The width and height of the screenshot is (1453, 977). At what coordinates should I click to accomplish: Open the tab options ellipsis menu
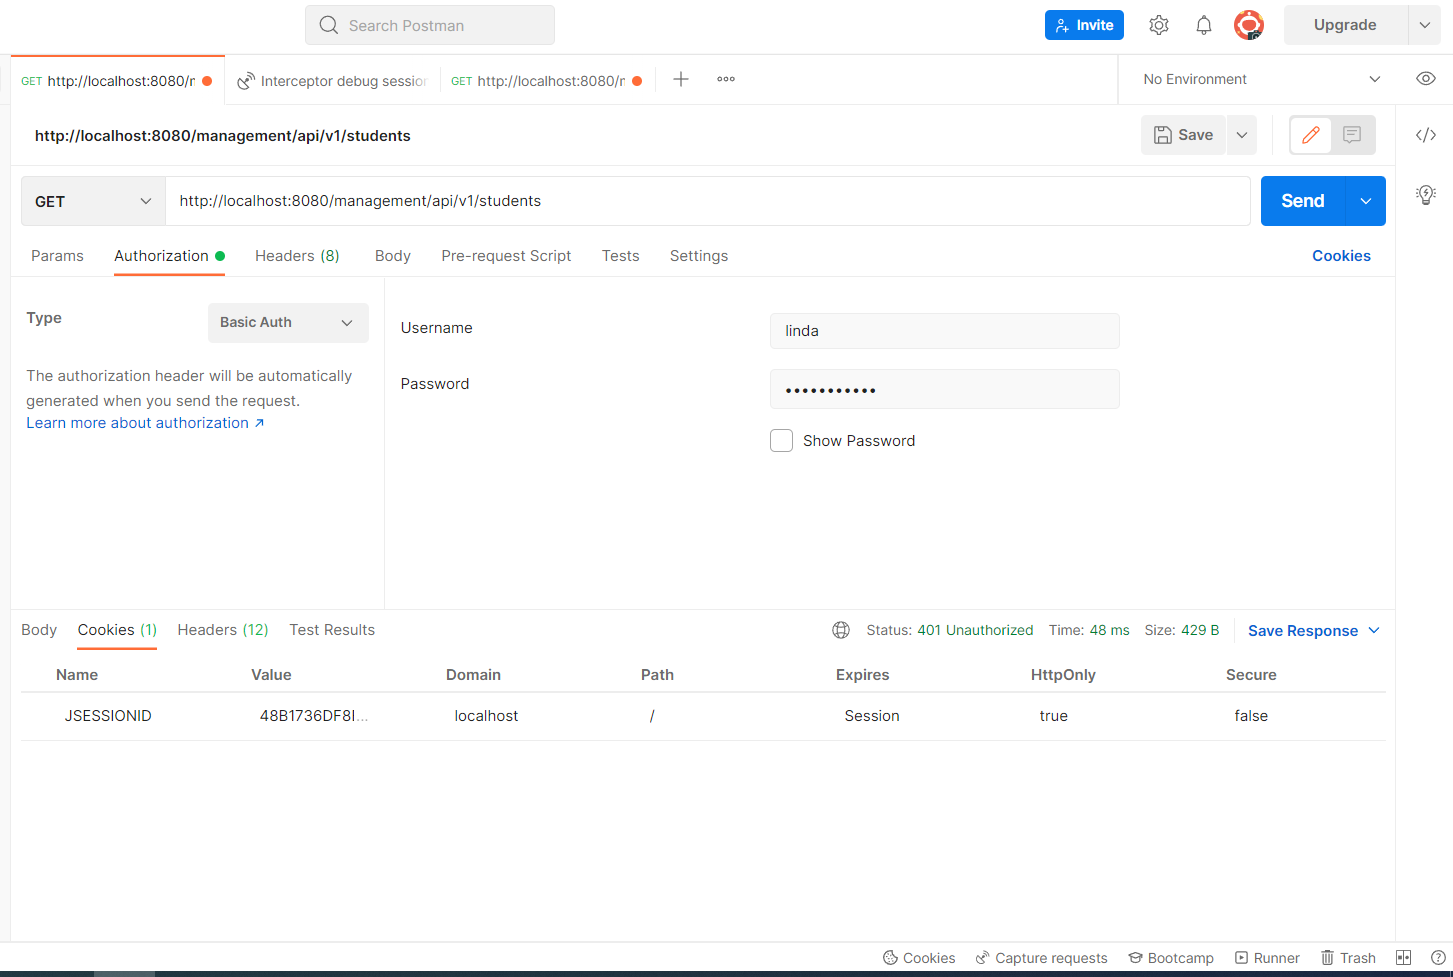point(726,79)
